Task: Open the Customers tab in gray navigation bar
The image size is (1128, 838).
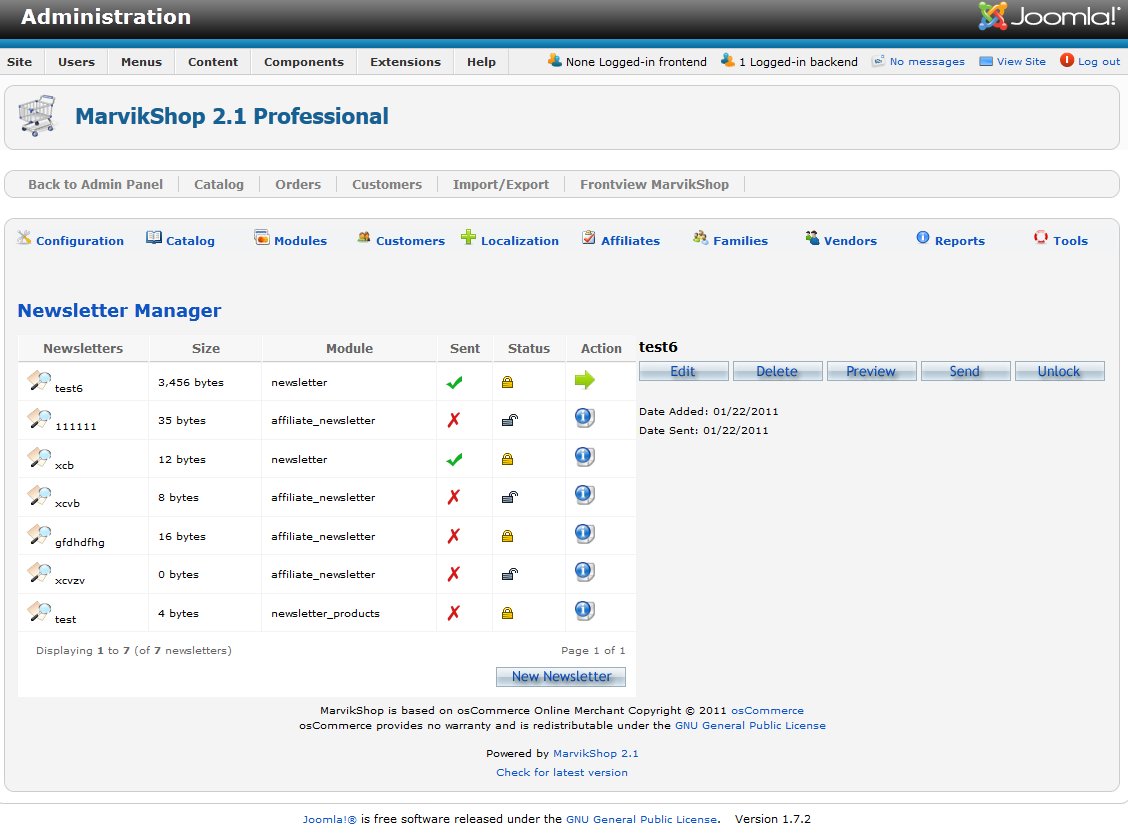Action: 387,184
